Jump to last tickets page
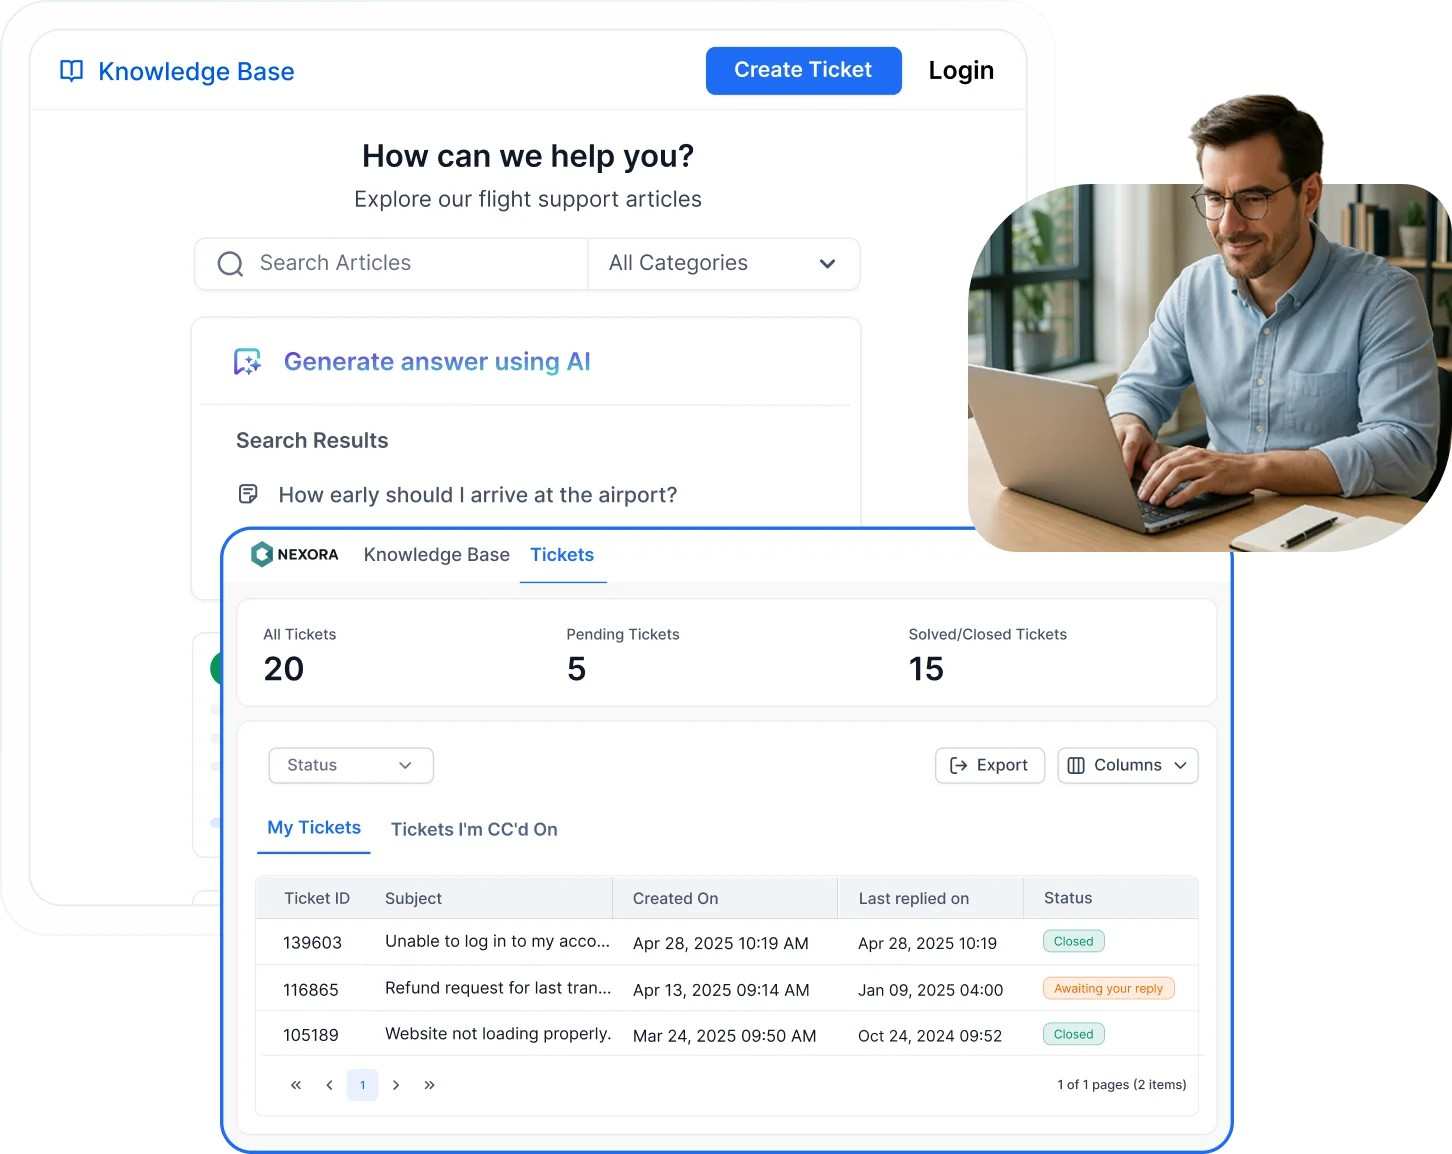The image size is (1452, 1154). point(429,1085)
